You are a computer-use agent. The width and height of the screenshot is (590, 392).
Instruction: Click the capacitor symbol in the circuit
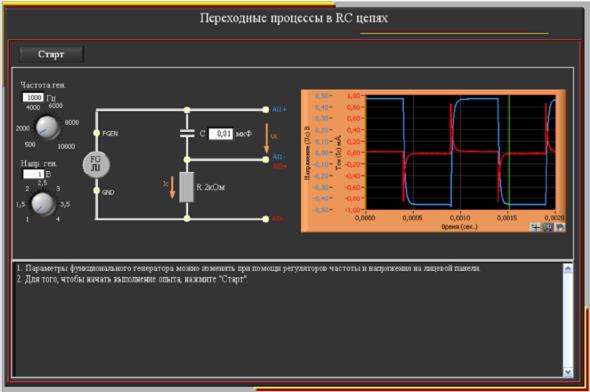pos(187,133)
